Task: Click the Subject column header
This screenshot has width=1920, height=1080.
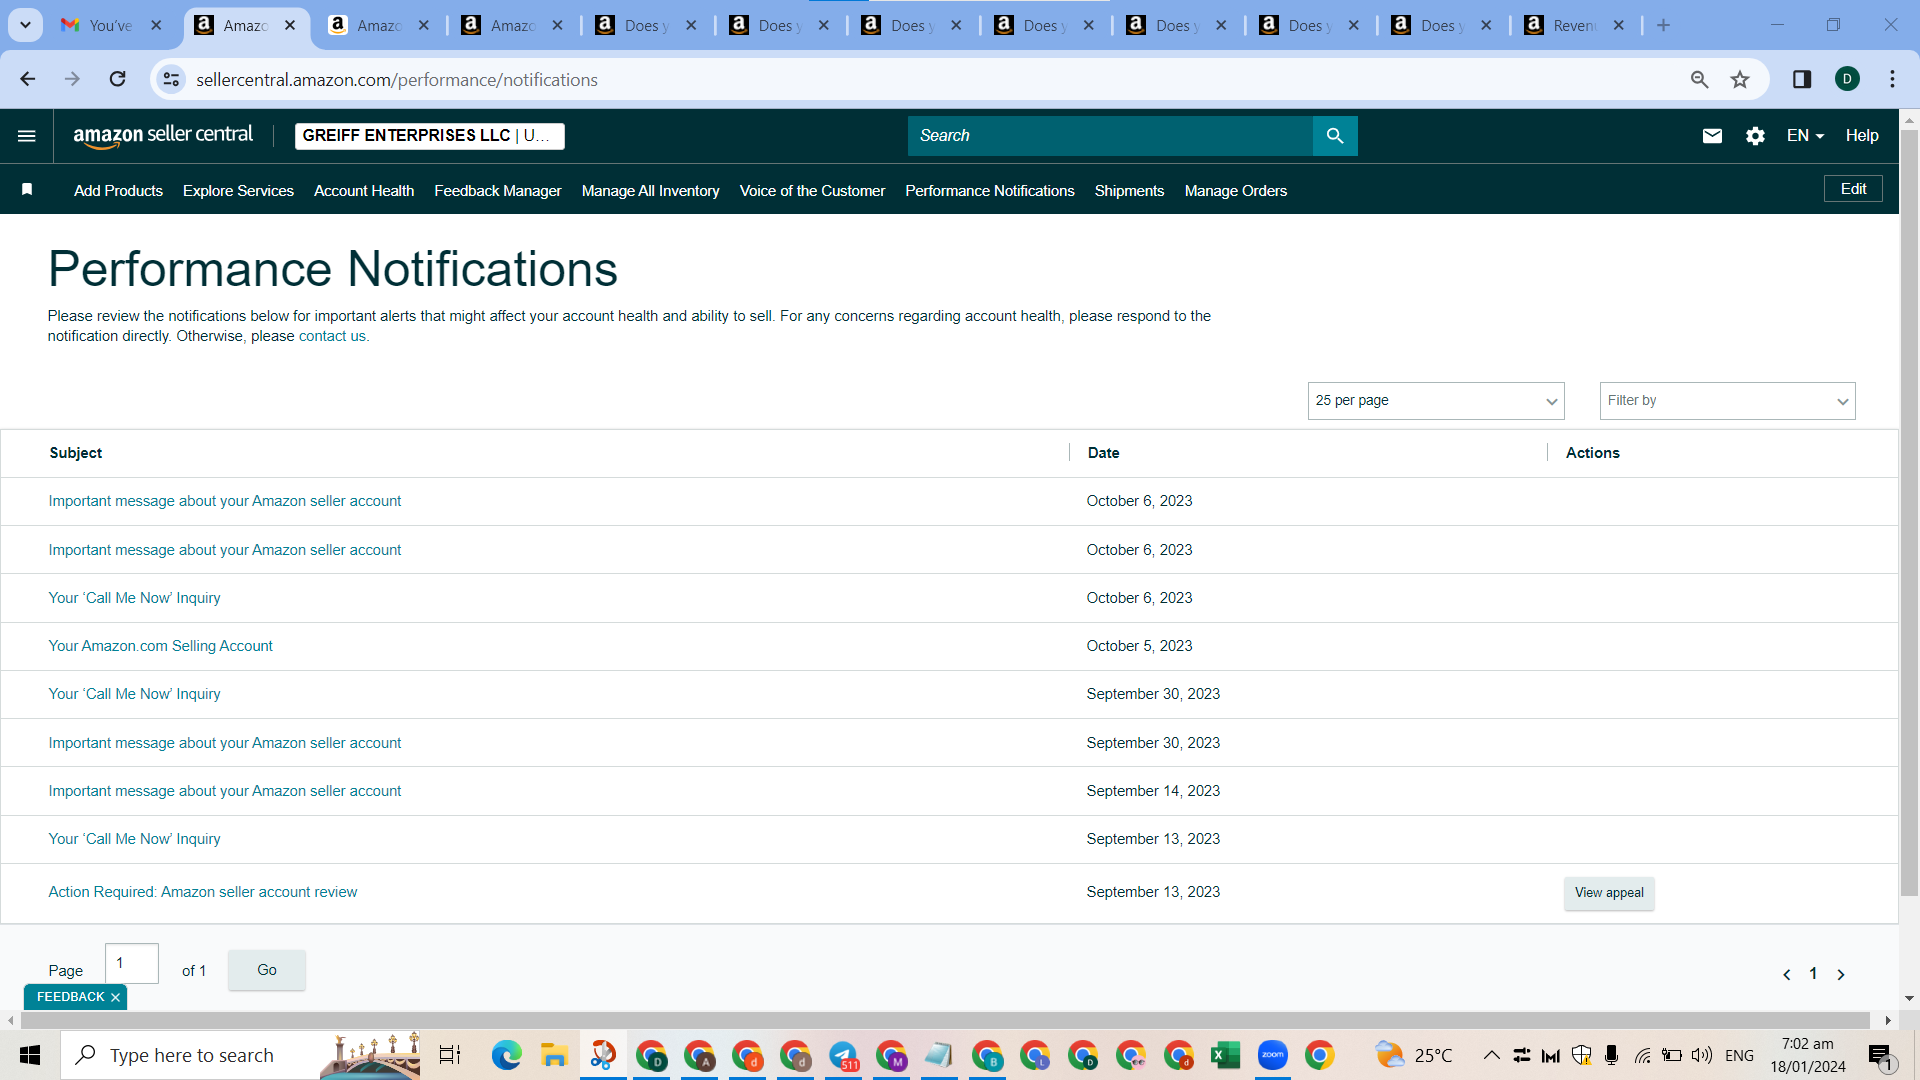Action: pos(76,453)
